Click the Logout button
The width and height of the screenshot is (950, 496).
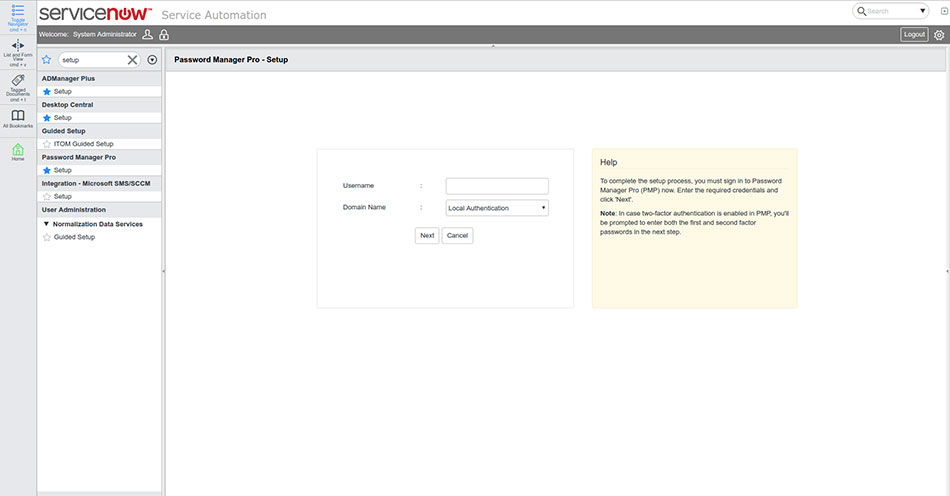(914, 35)
